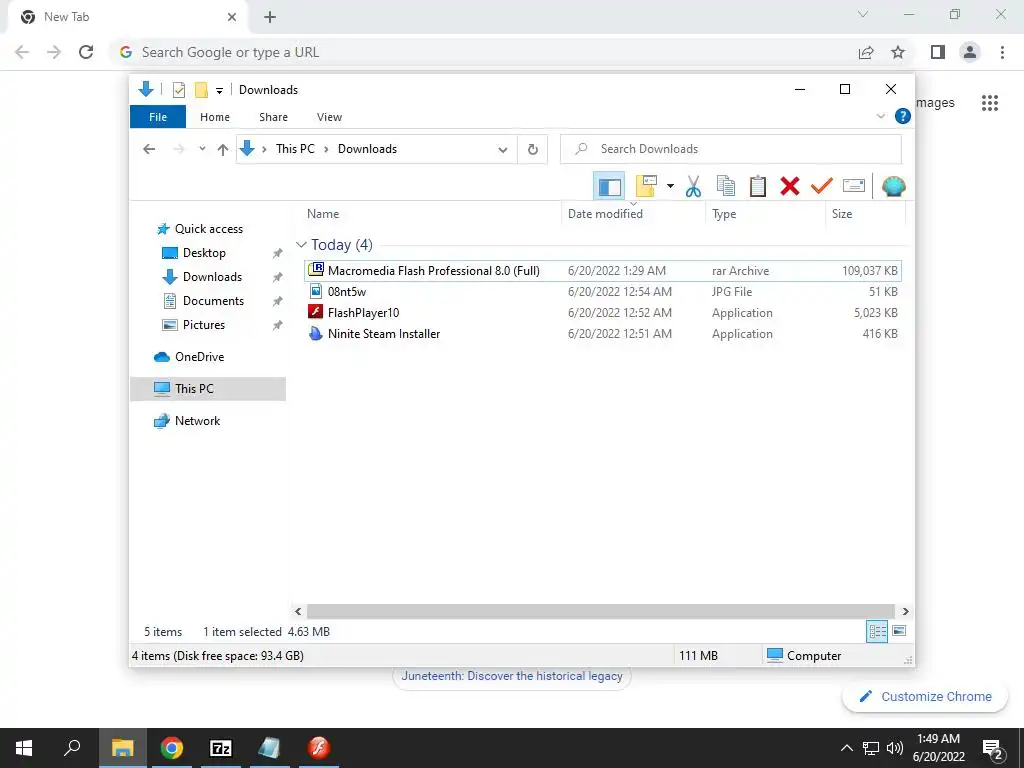Open the File menu tab

coord(158,117)
